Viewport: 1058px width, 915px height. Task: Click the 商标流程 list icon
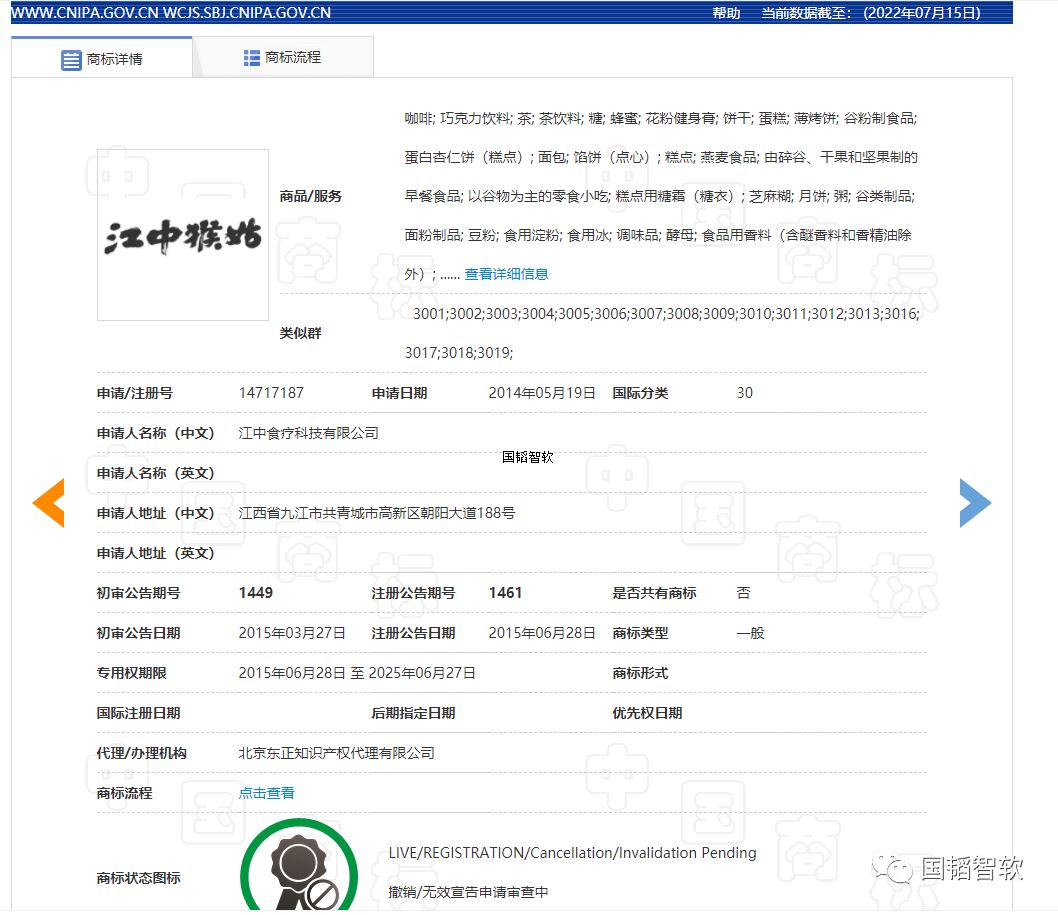point(252,58)
